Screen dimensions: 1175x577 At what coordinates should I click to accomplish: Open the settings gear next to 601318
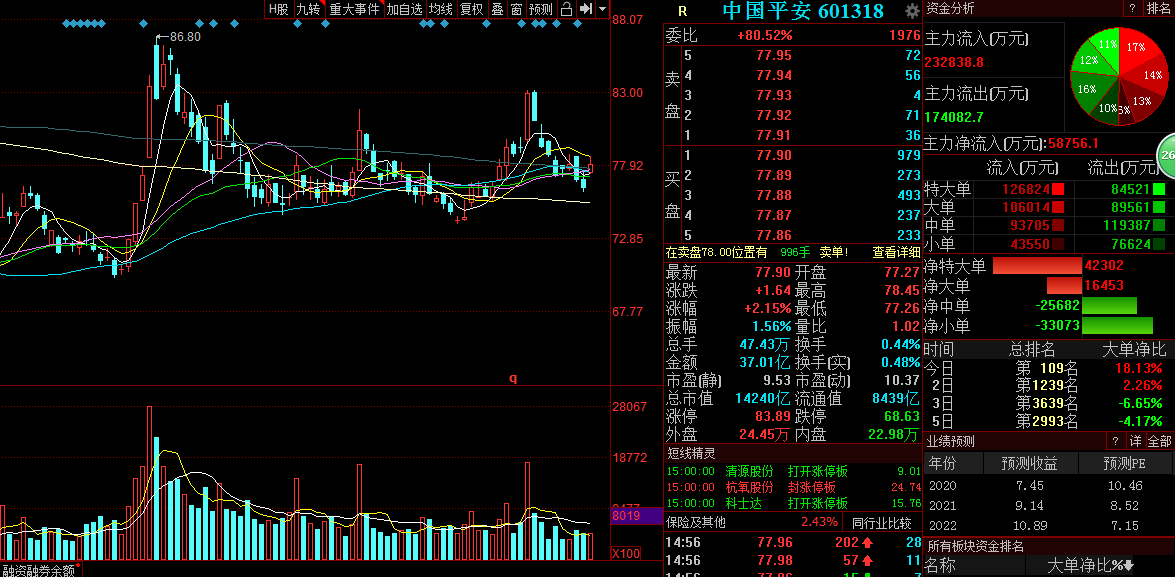point(911,10)
